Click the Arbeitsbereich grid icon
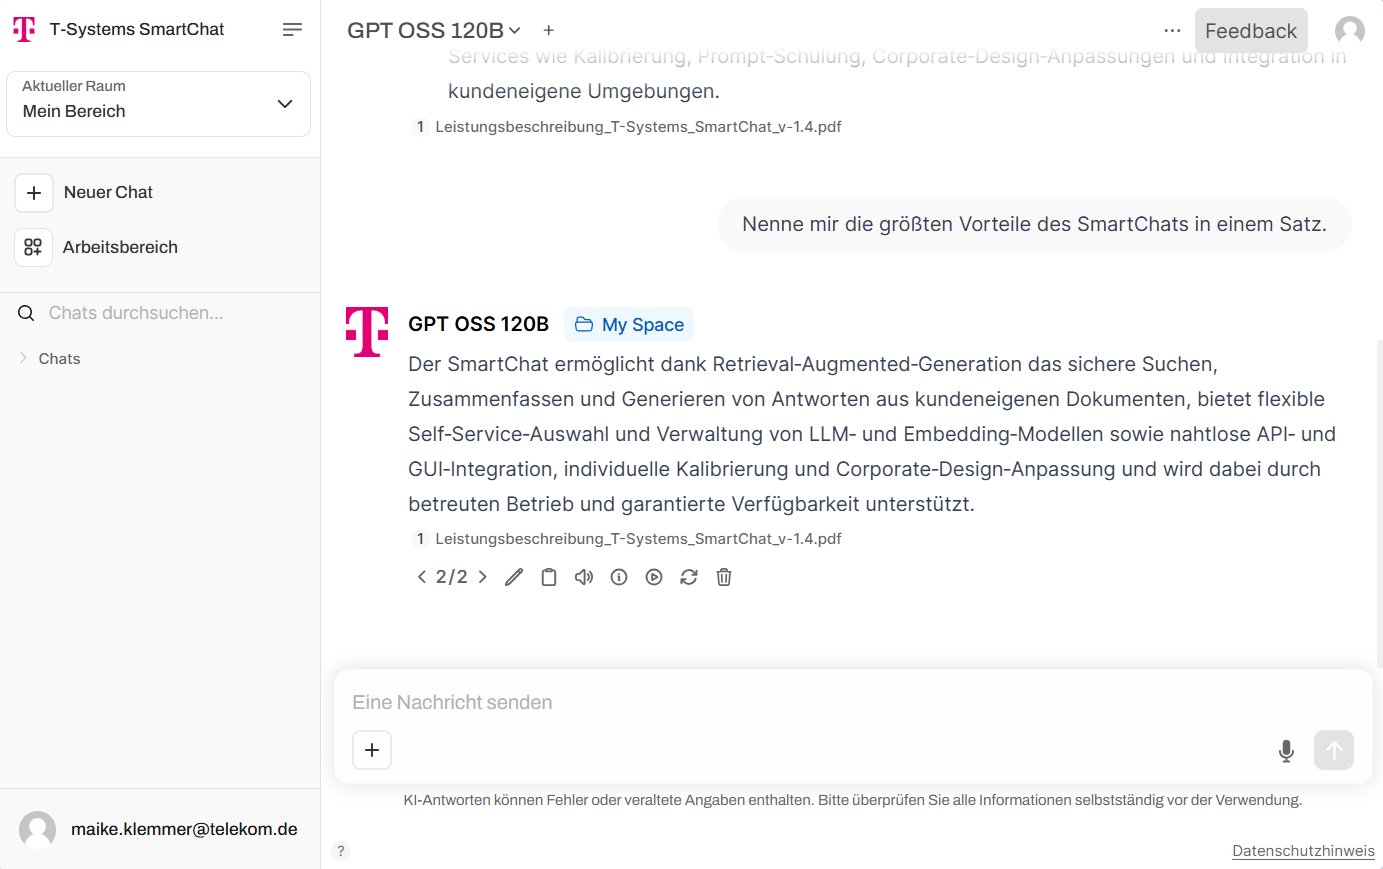Screen dimensions: 1383x869 33,247
